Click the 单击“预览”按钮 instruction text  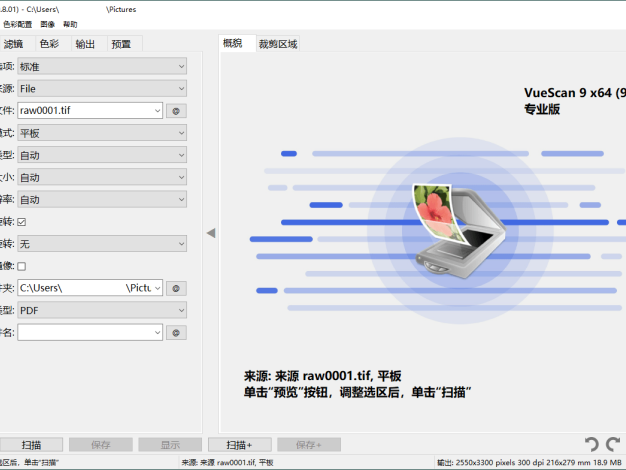click(357, 392)
